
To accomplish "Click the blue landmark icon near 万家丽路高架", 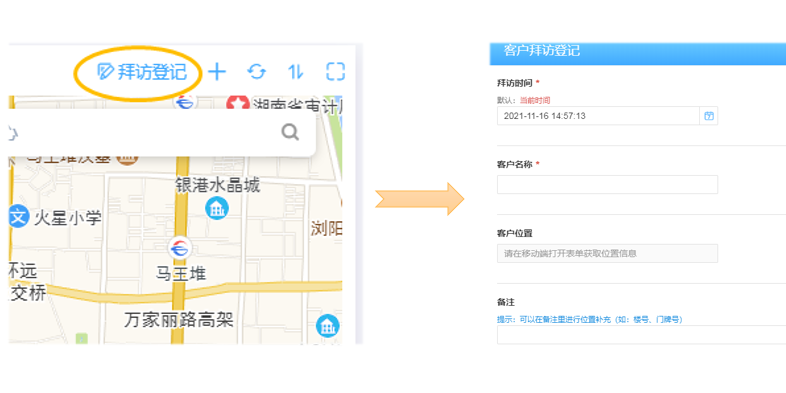I will click(328, 326).
